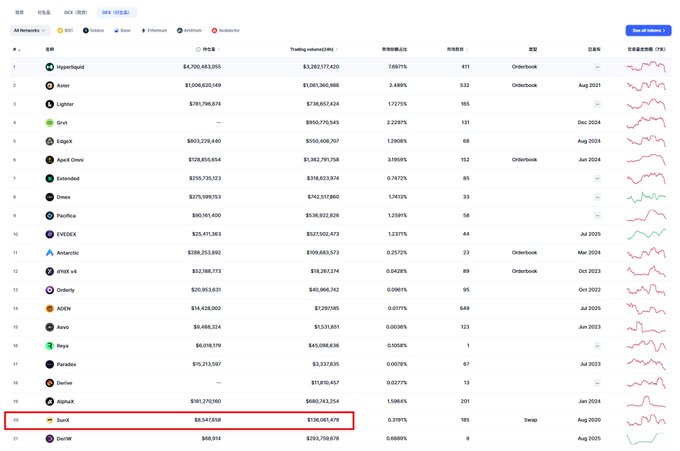680x451 pixels.
Task: Sort by Trading volume(24h) column
Action: pos(314,49)
